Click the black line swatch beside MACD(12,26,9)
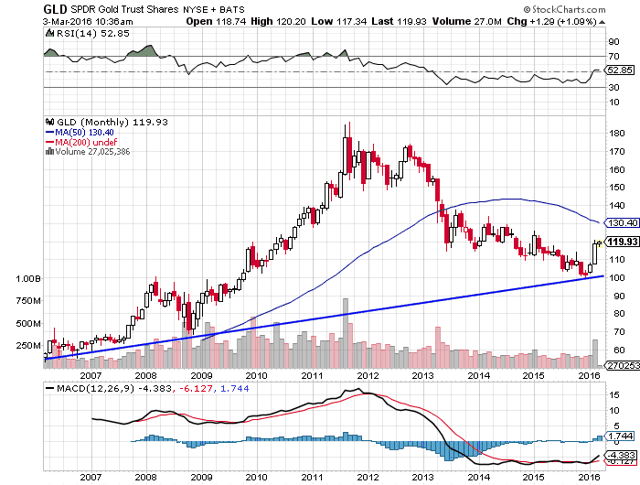This screenshot has width=640, height=485. 50,388
